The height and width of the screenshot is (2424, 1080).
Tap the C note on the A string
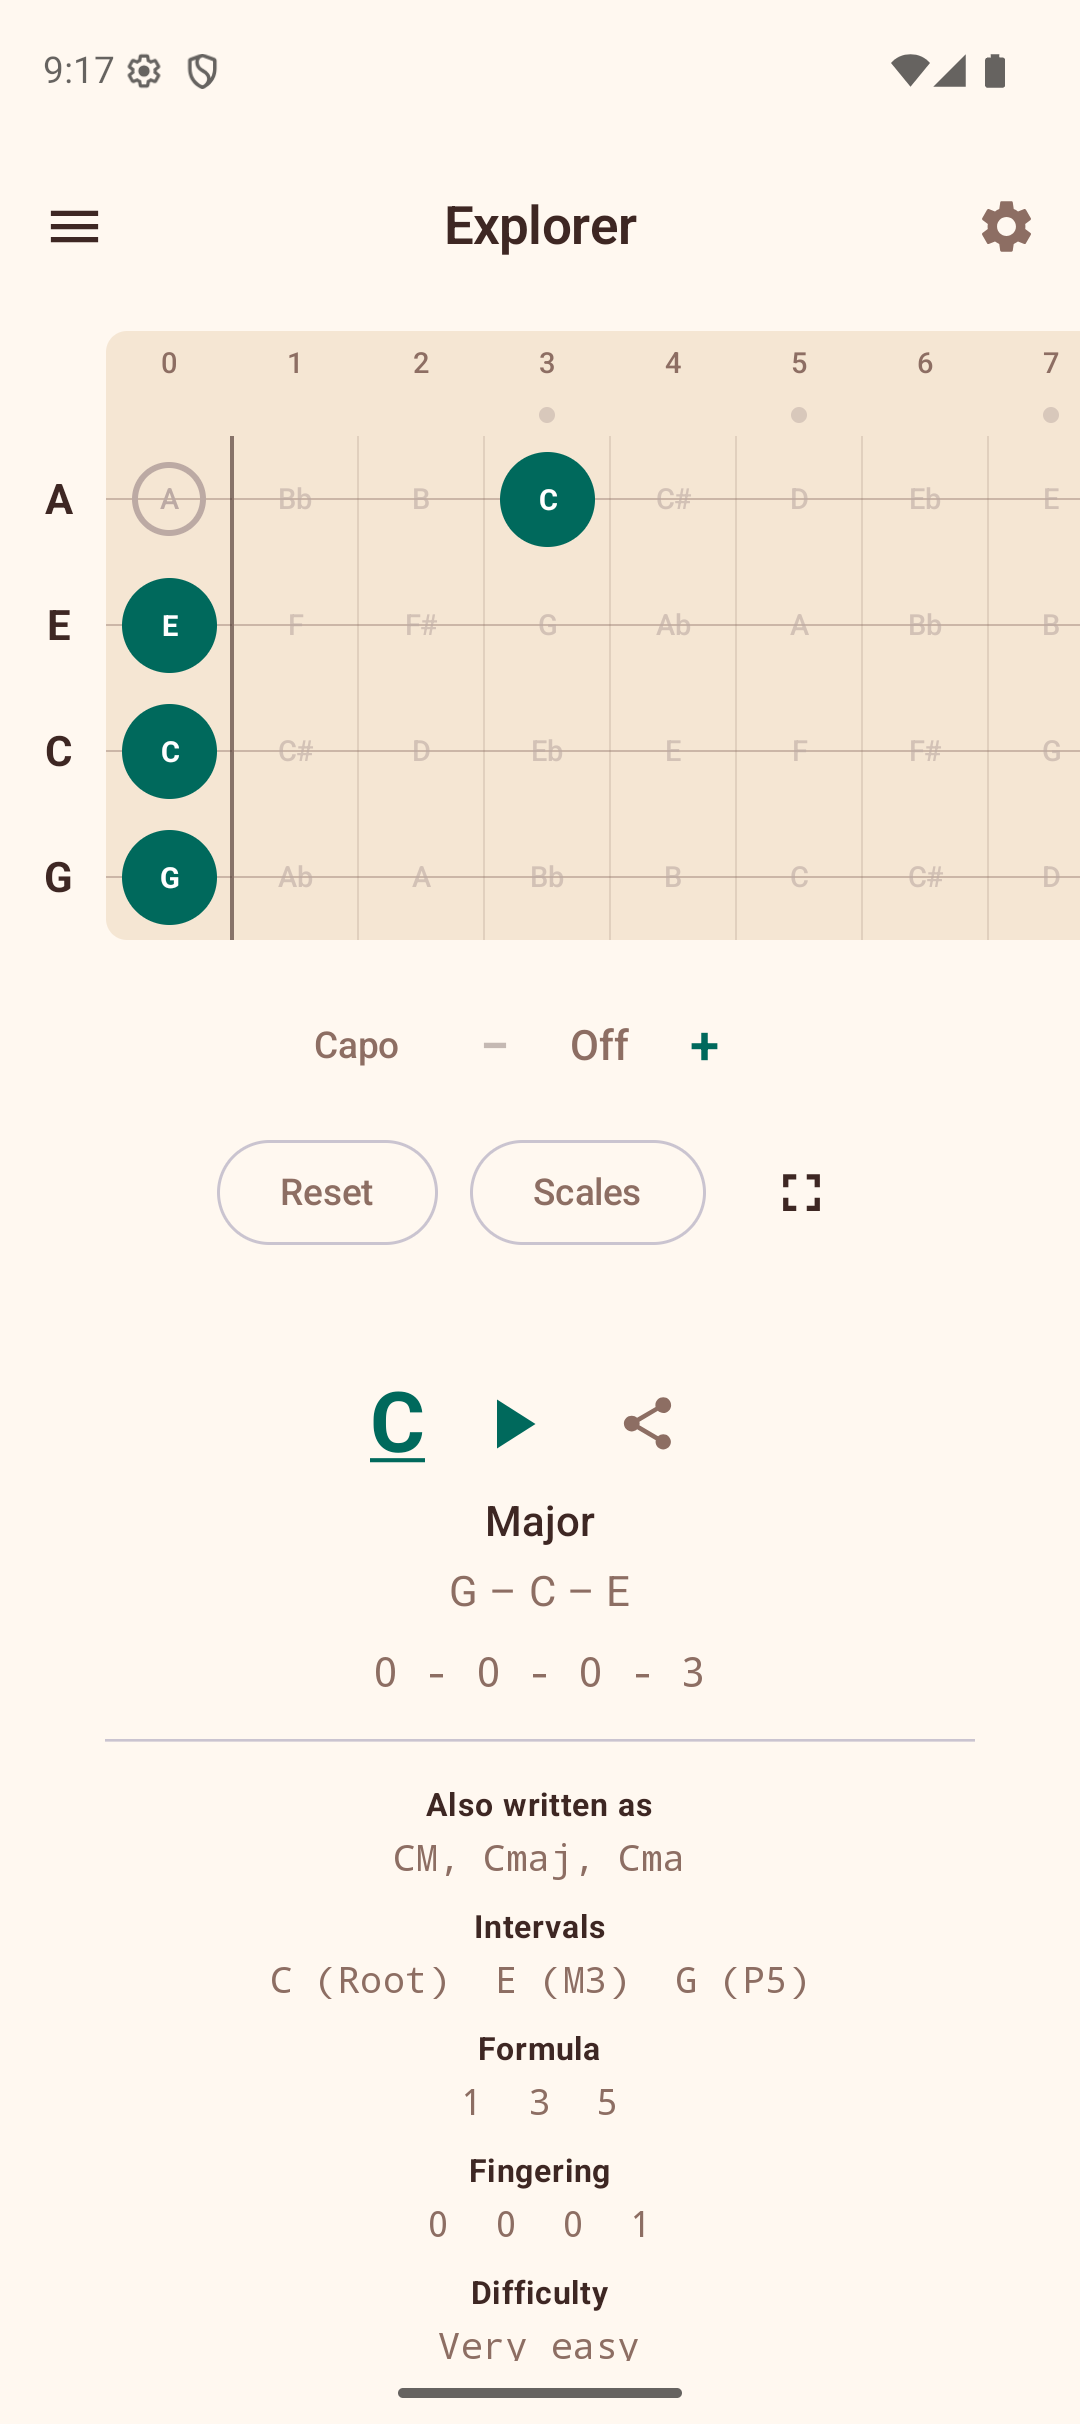(546, 500)
